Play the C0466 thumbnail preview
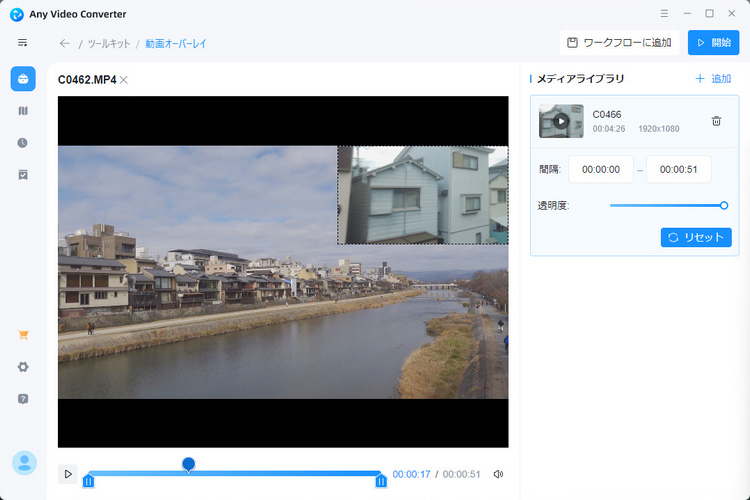 (561, 122)
